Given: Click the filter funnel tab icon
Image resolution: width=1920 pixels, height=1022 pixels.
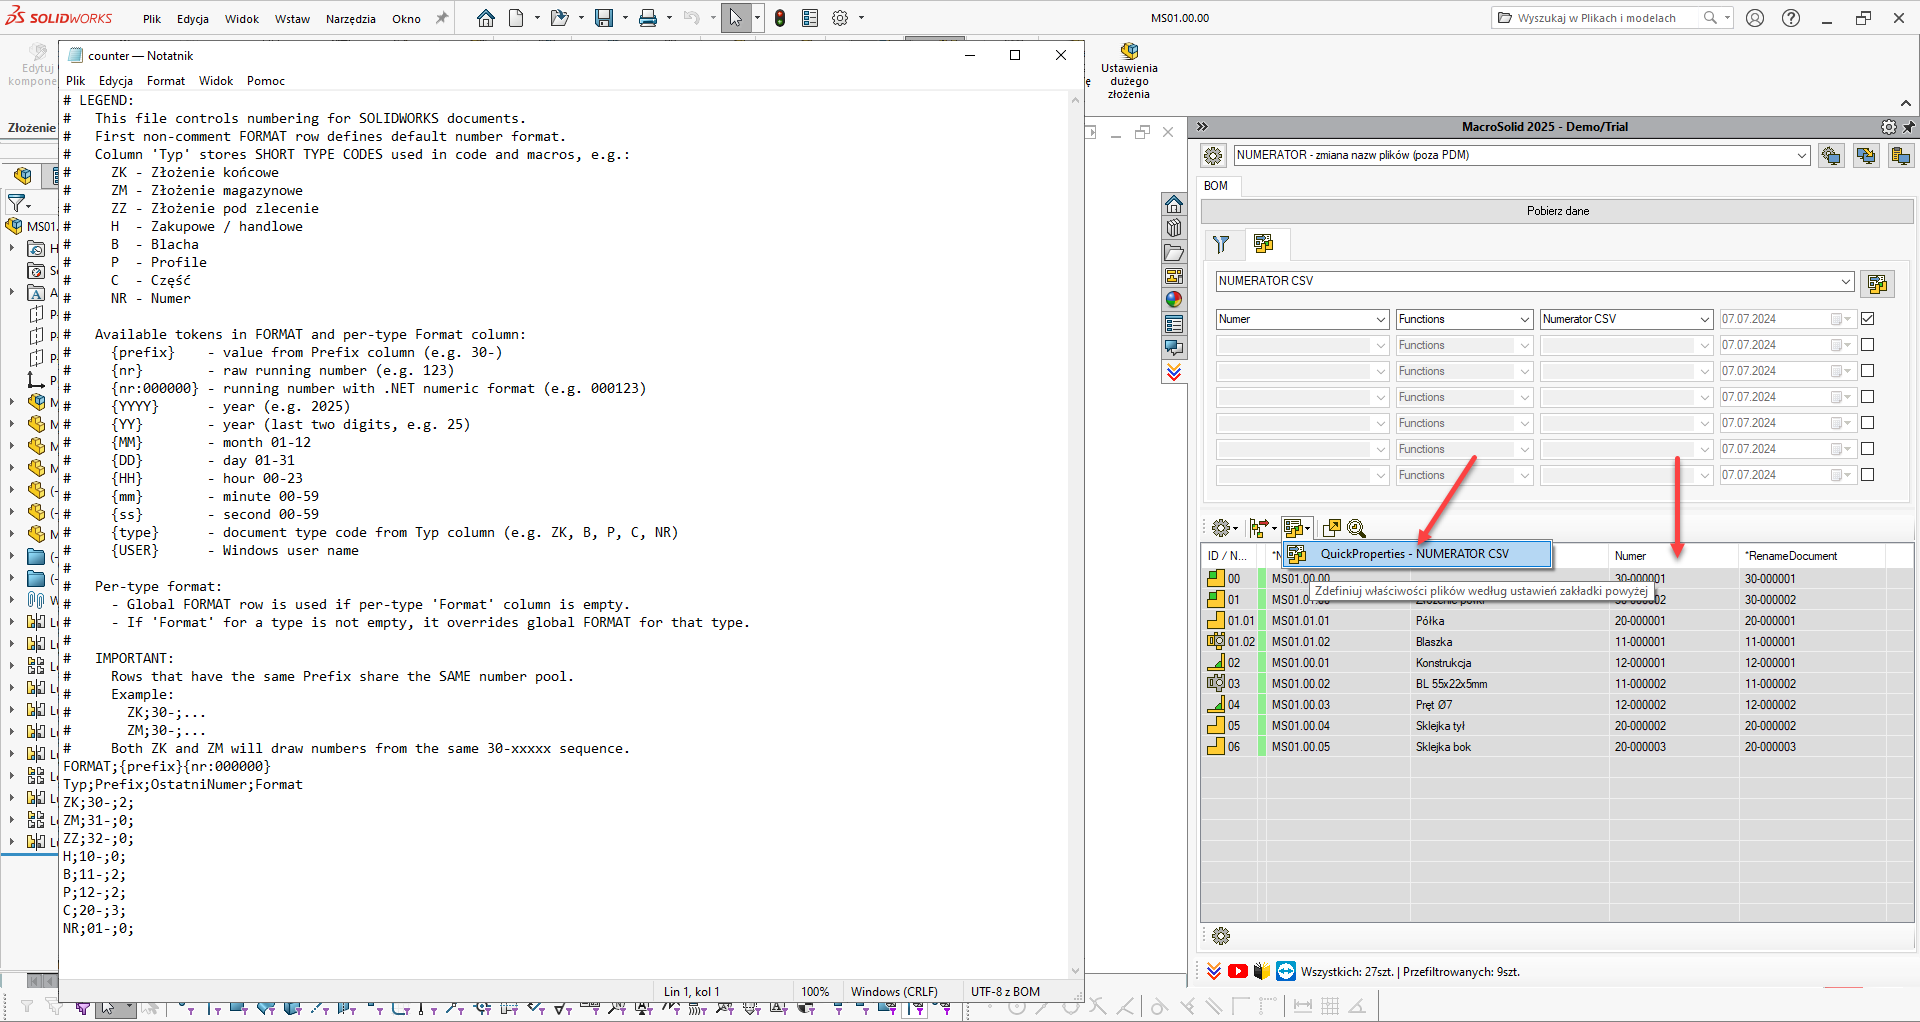Looking at the screenshot, I should coord(1221,244).
